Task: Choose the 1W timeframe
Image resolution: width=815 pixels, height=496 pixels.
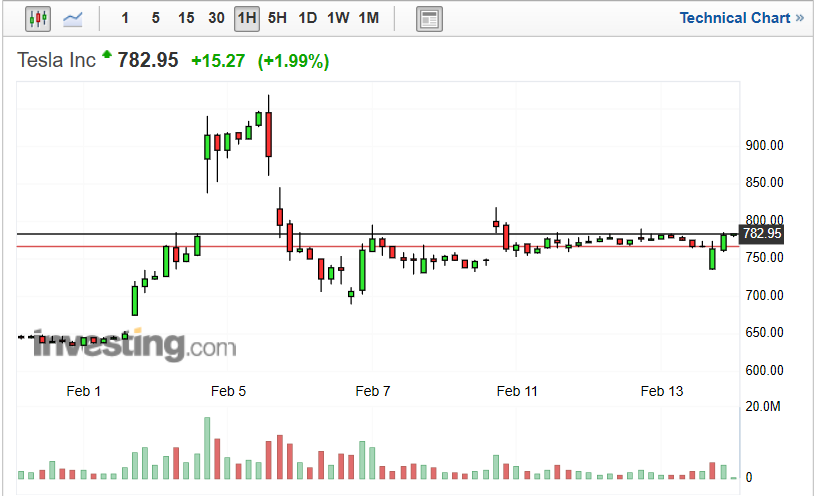Action: tap(338, 18)
